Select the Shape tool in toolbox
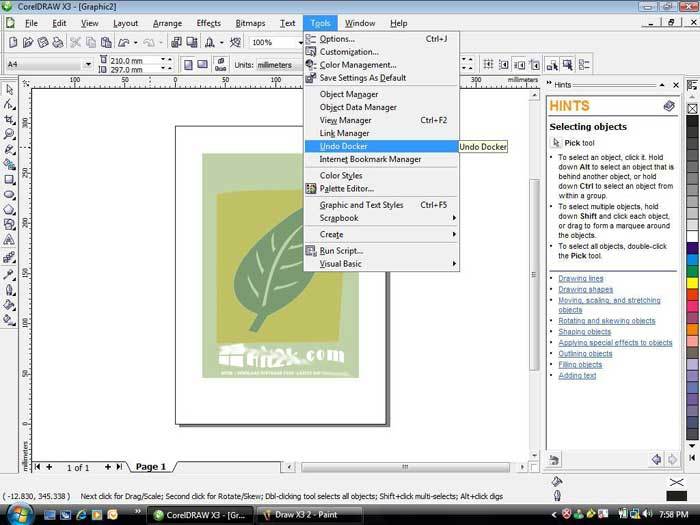The width and height of the screenshot is (700, 525). 9,104
